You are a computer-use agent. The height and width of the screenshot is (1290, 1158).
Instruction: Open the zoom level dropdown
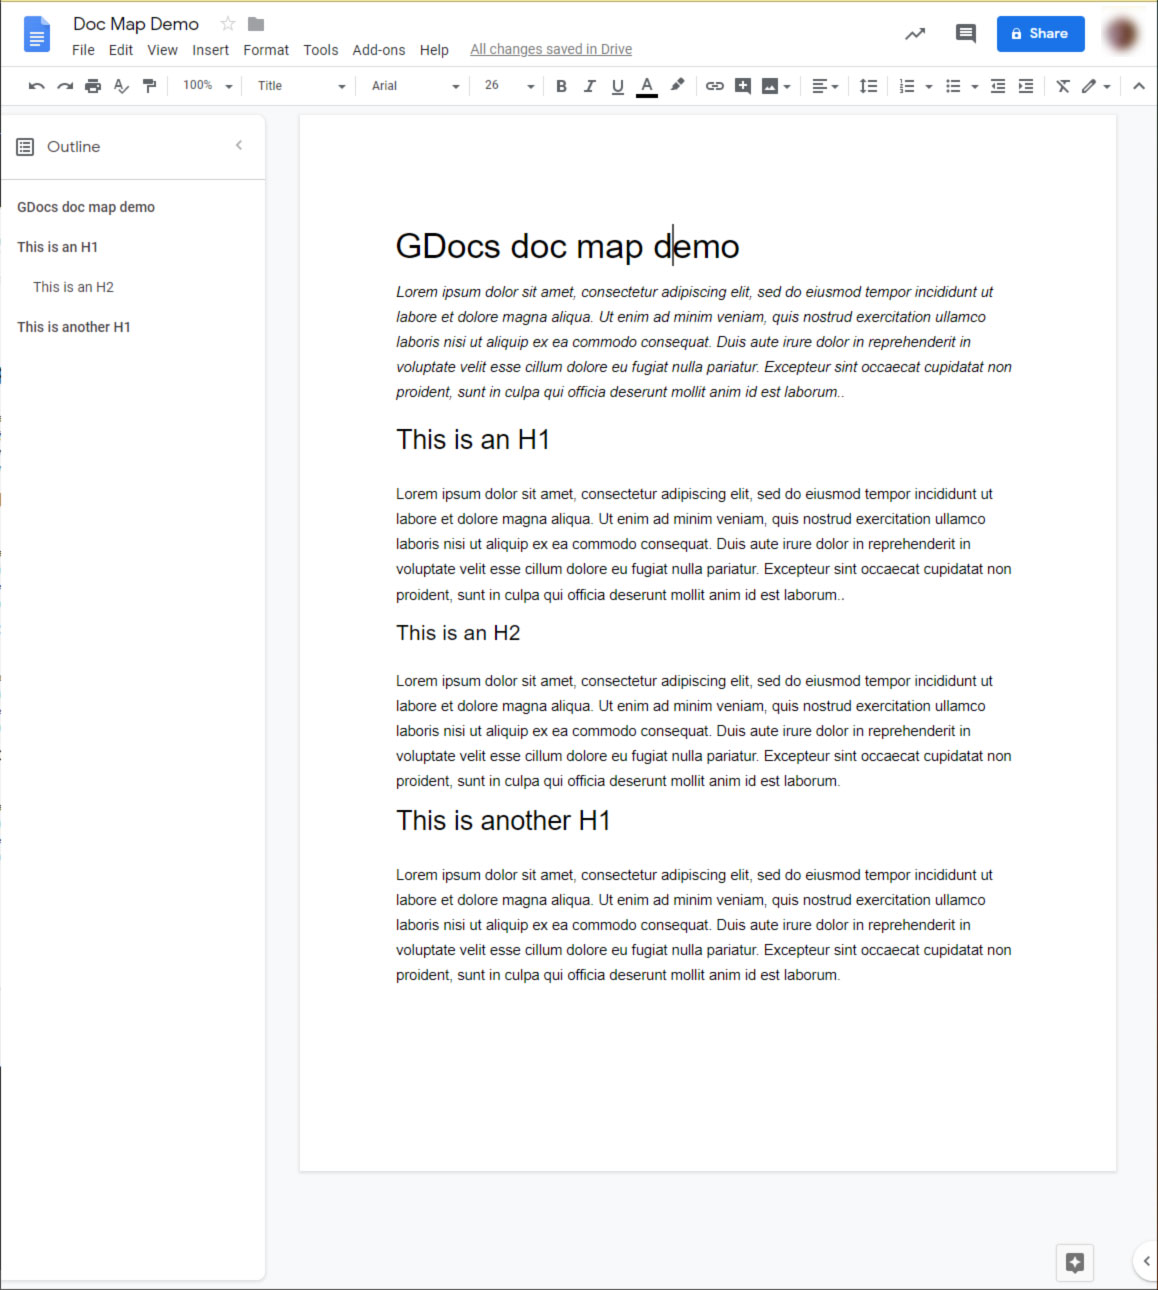[207, 86]
